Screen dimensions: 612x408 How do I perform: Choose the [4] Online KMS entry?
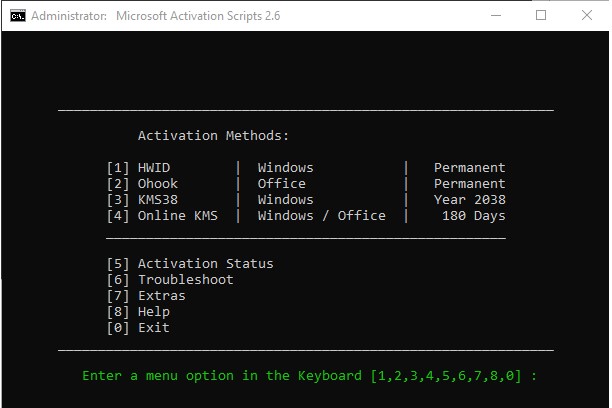(x=162, y=216)
